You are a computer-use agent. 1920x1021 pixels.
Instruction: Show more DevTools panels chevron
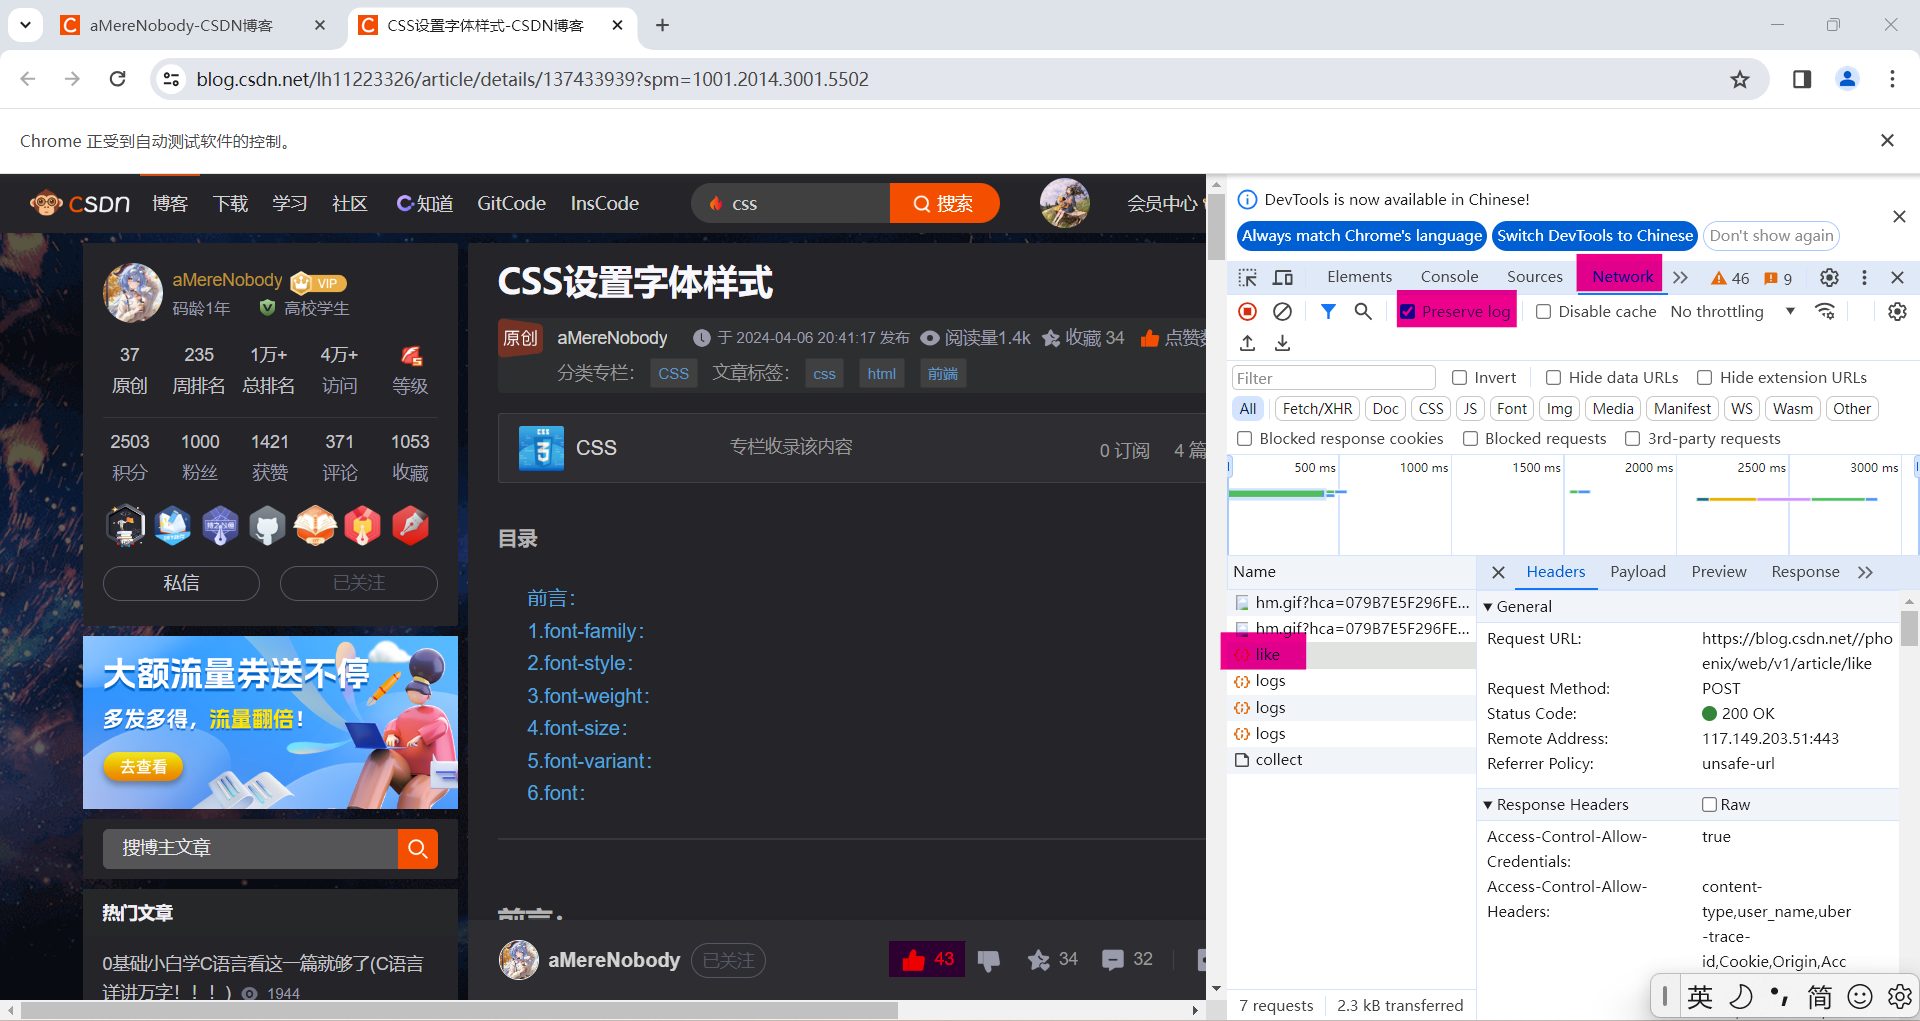click(1681, 277)
